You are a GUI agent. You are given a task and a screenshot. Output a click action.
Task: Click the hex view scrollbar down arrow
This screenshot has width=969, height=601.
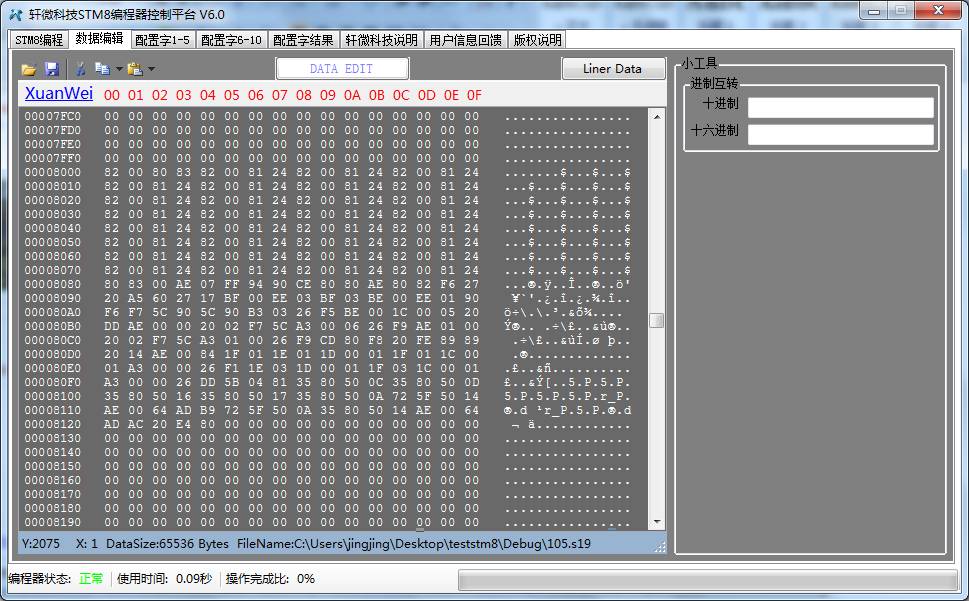pos(657,522)
